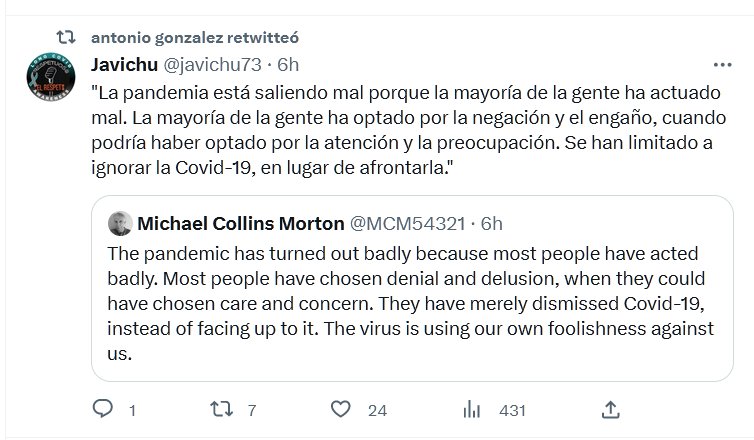The width and height of the screenshot is (754, 440).
Task: Like the tweet with the heart icon
Action: [x=342, y=409]
